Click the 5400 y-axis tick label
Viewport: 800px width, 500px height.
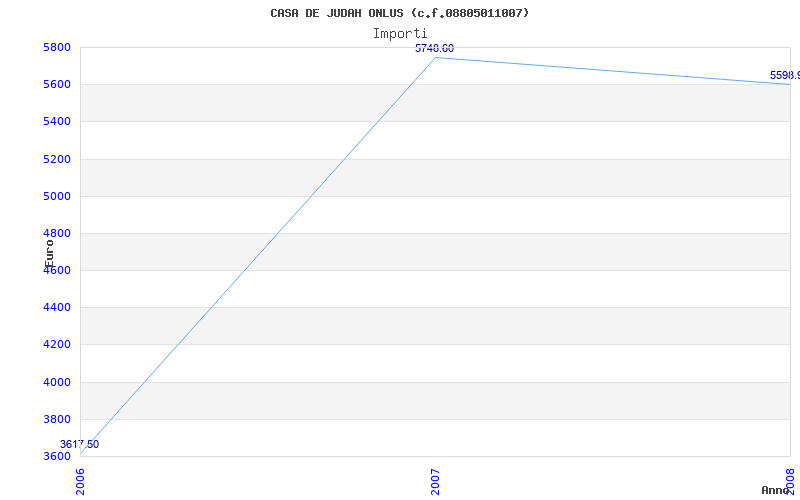click(x=55, y=121)
